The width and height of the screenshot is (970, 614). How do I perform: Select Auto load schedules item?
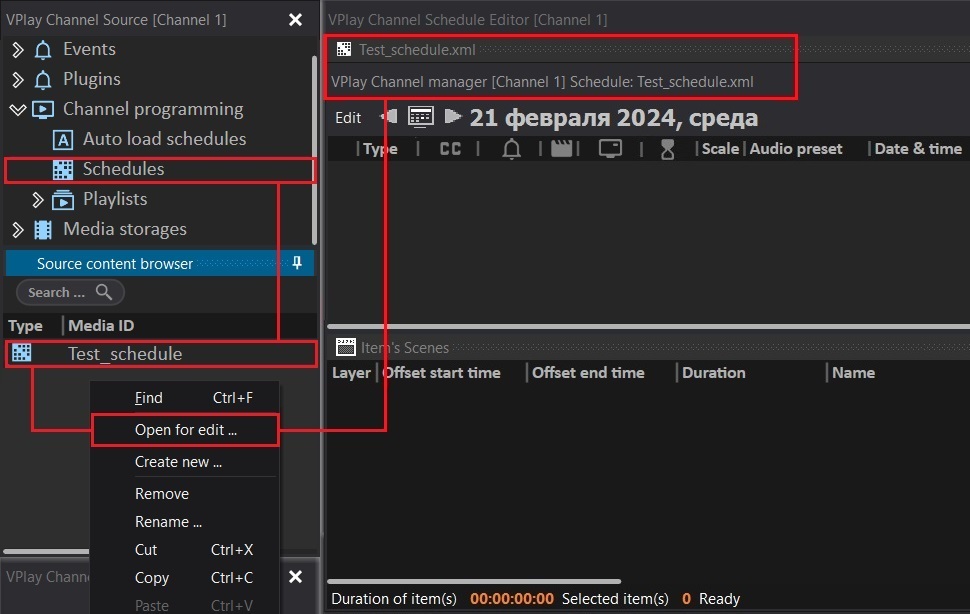[x=165, y=139]
